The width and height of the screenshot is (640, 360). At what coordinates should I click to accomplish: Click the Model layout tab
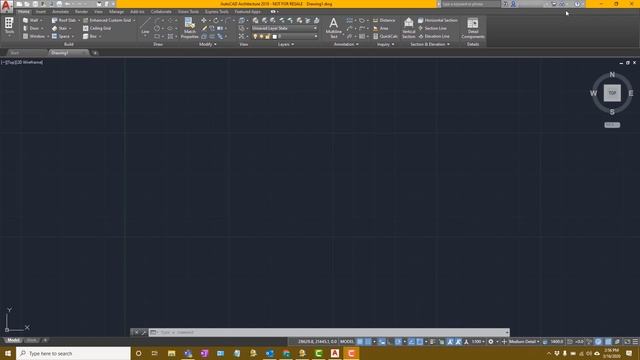13,340
